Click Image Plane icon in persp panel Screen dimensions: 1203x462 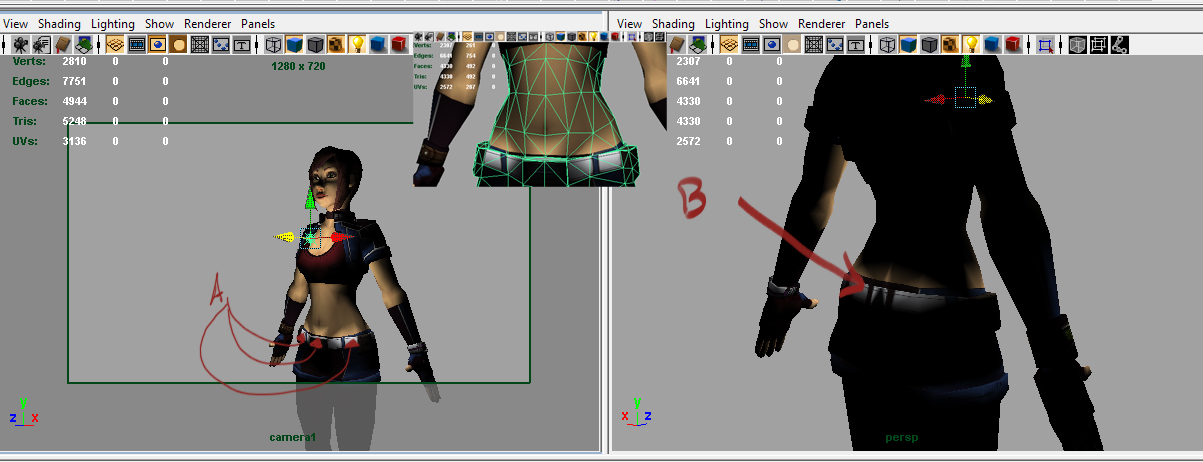tap(697, 44)
